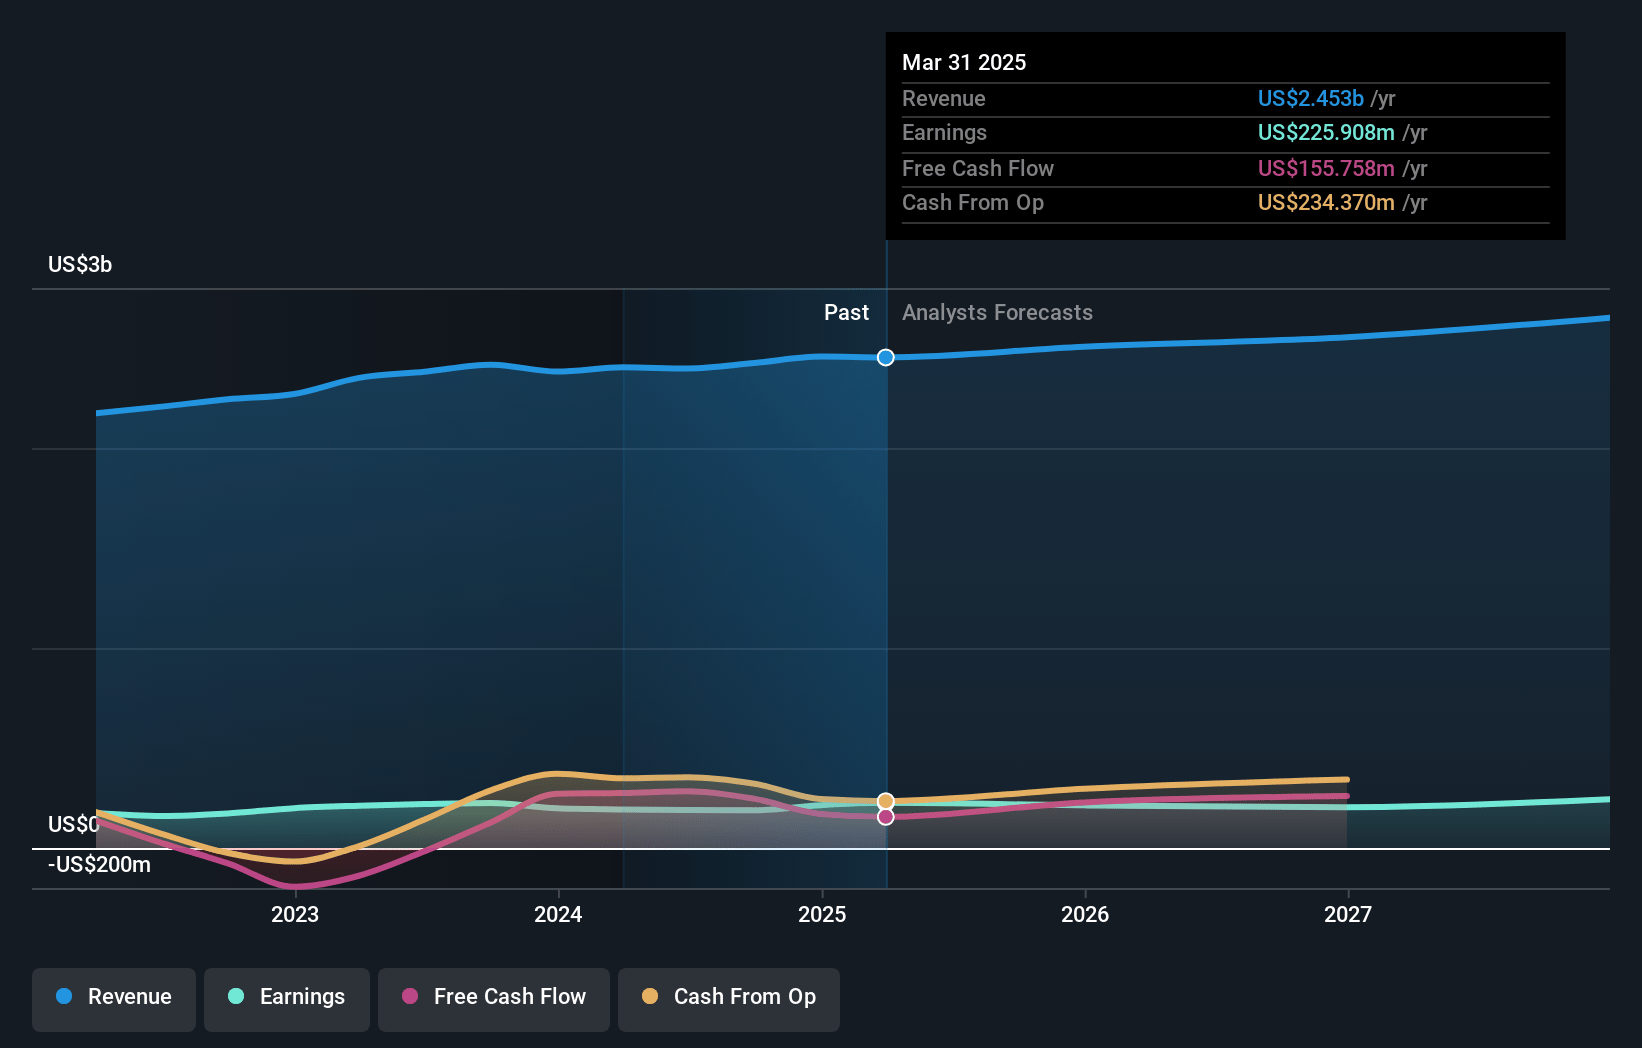Click the 2026 axis label
Viewport: 1642px width, 1048px height.
(1085, 914)
